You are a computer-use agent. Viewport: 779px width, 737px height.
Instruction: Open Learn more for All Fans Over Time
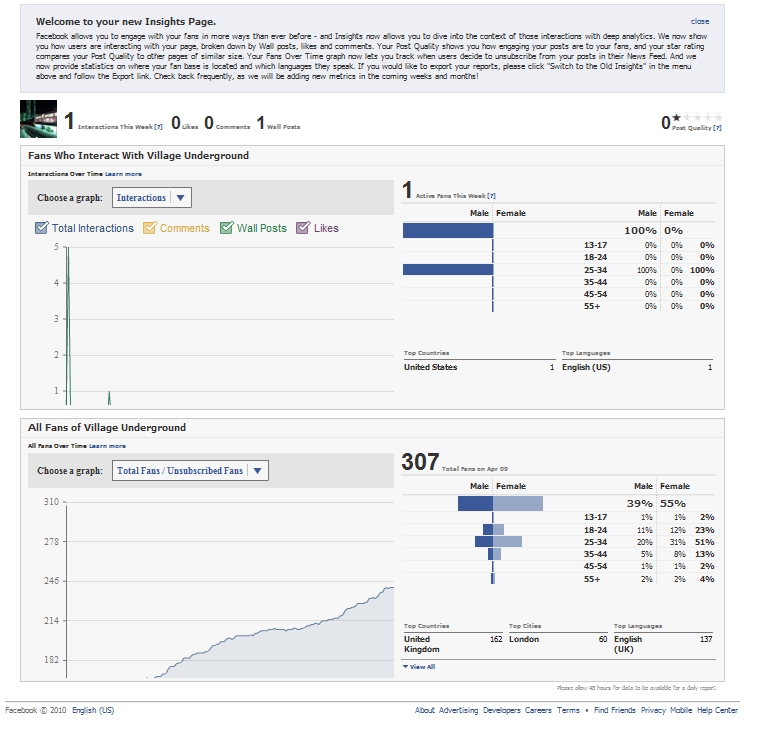(x=107, y=446)
